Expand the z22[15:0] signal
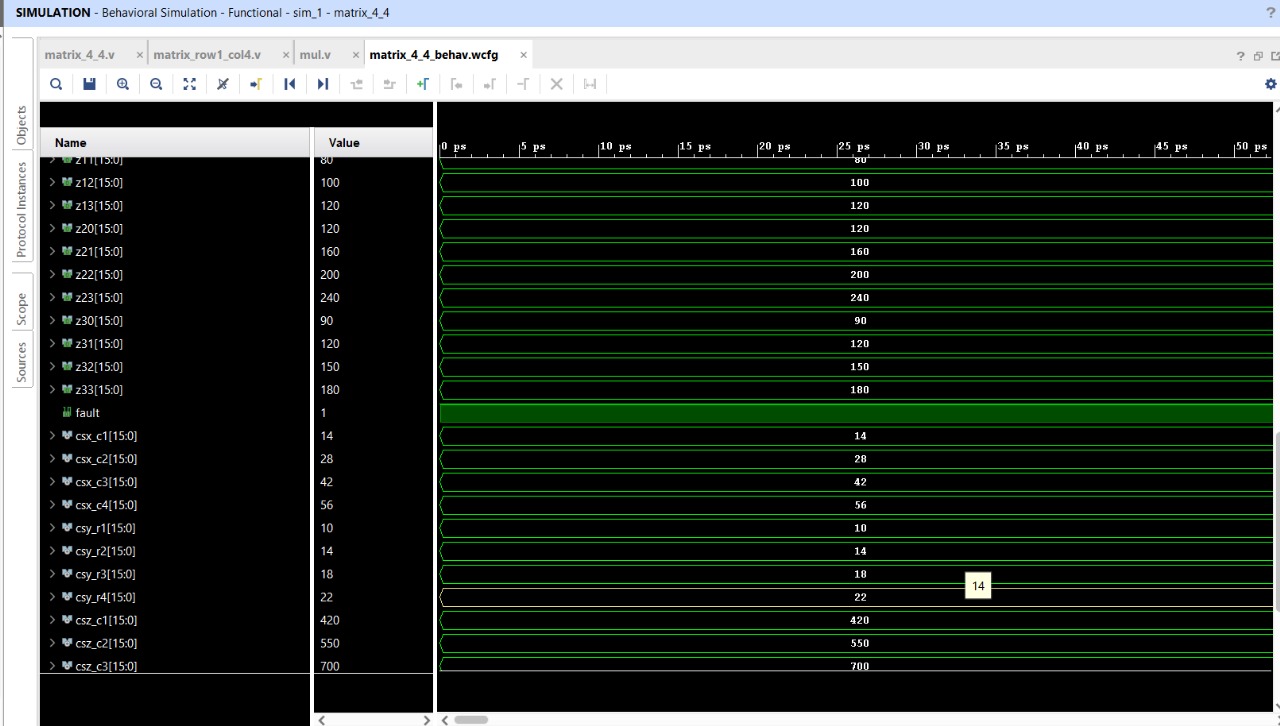Image resolution: width=1280 pixels, height=726 pixels. (52, 274)
